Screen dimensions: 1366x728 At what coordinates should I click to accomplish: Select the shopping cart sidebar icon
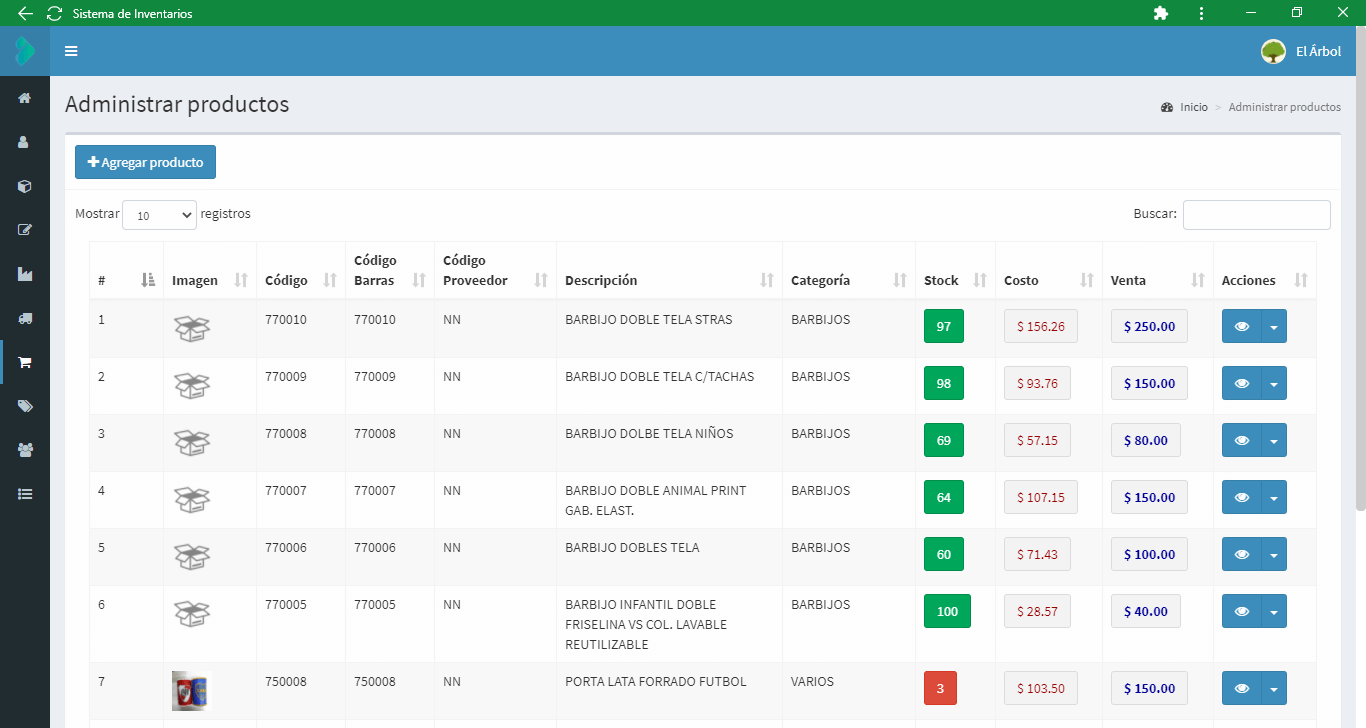point(24,362)
